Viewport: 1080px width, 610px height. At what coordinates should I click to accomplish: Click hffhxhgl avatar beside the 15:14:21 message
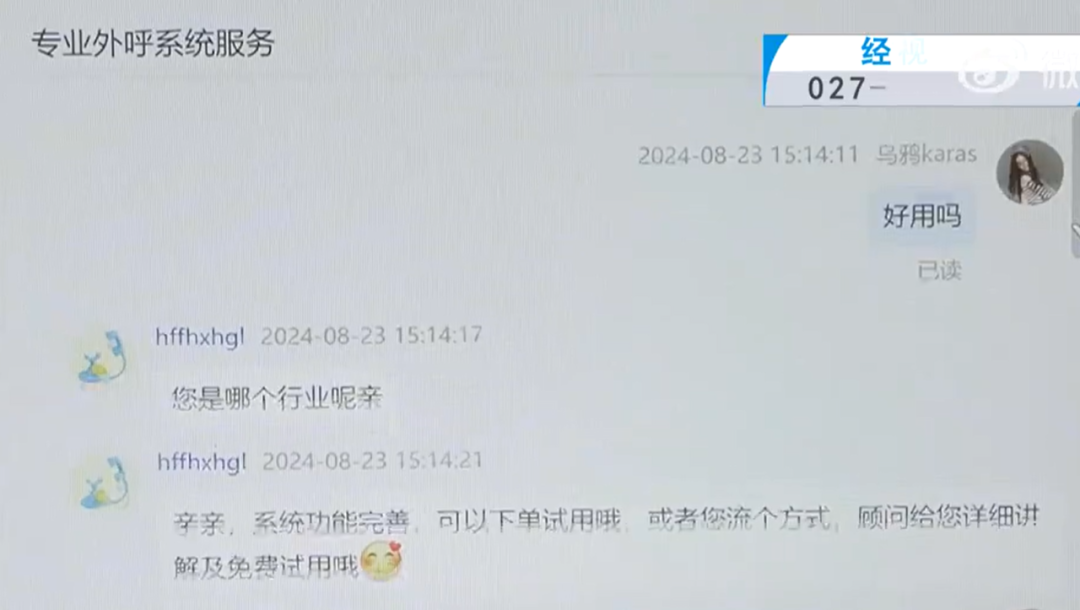[104, 483]
